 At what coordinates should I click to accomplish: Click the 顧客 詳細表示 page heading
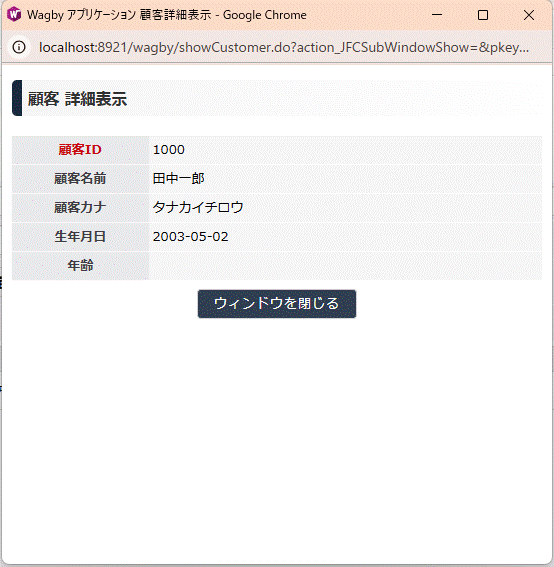(77, 99)
